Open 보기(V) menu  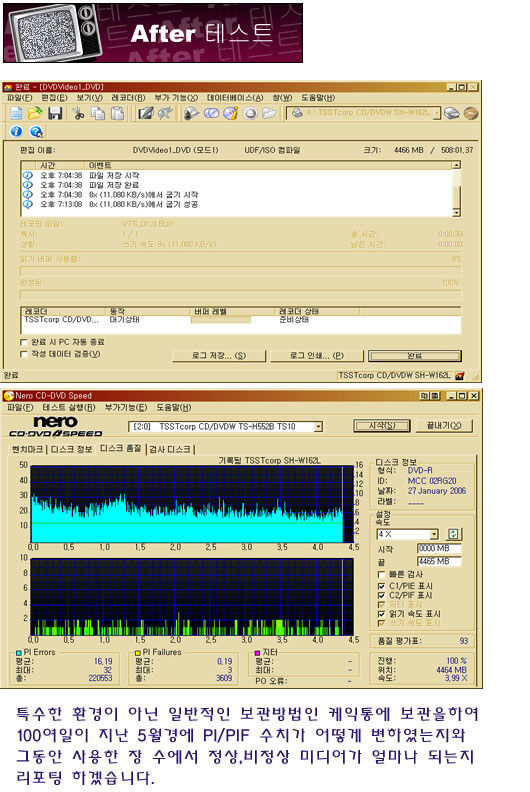click(x=89, y=97)
